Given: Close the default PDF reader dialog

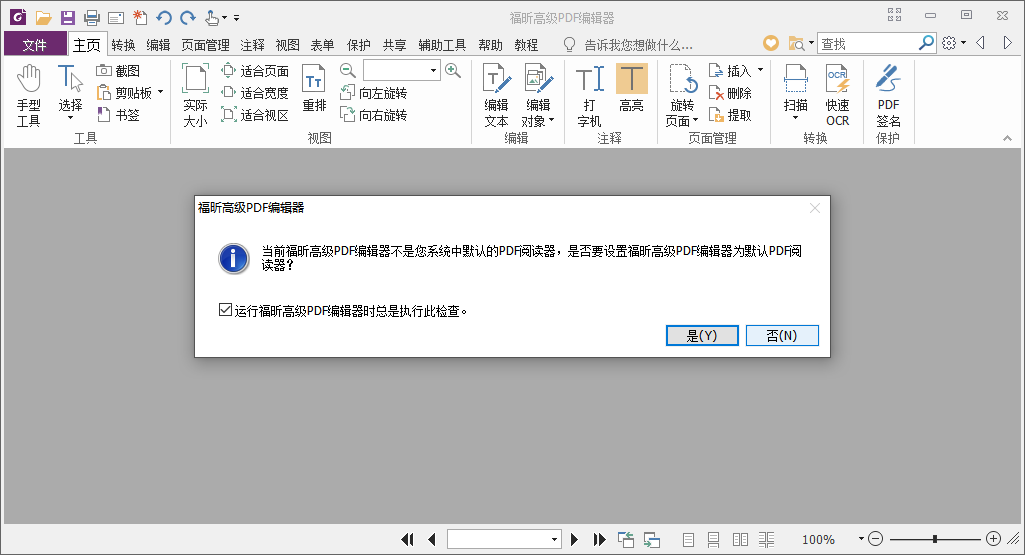Looking at the screenshot, I should (x=815, y=208).
